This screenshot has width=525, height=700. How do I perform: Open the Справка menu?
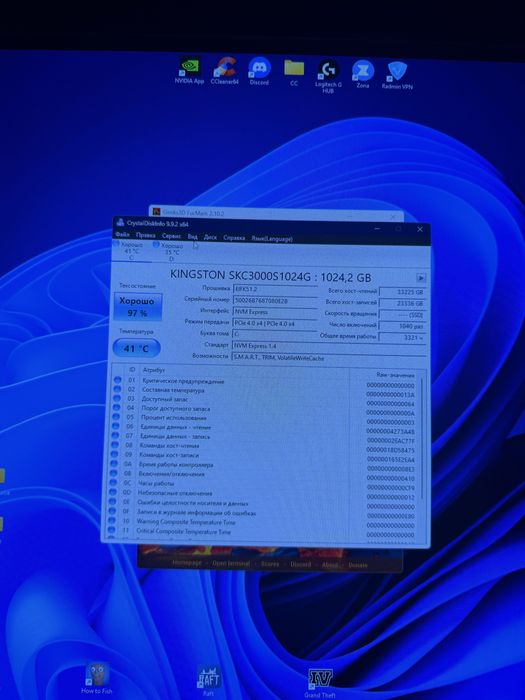234,238
